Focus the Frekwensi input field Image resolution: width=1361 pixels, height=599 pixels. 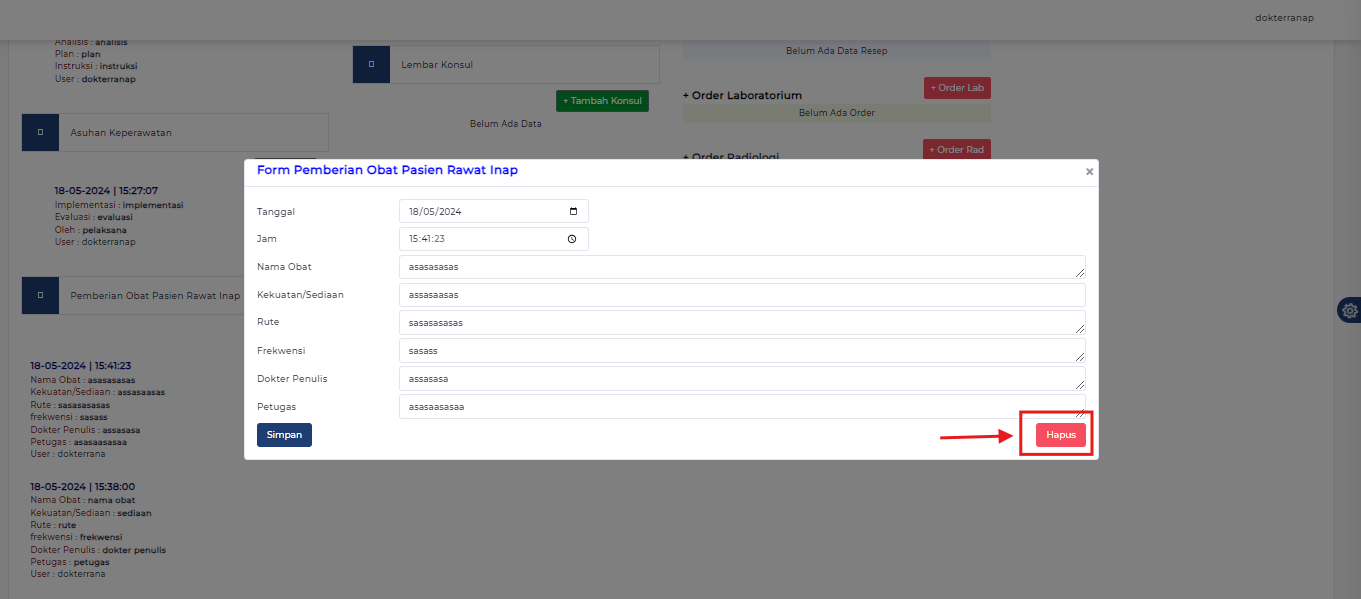click(x=742, y=350)
